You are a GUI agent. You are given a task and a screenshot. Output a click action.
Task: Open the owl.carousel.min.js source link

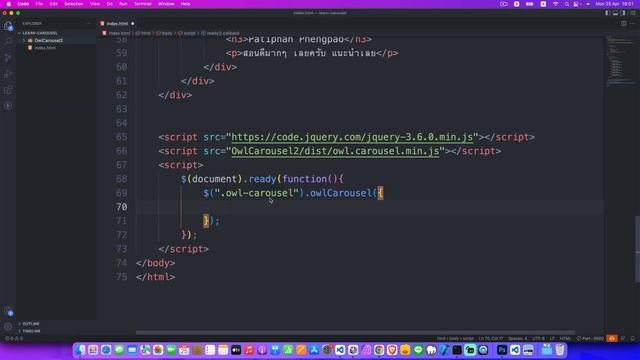tap(335, 151)
